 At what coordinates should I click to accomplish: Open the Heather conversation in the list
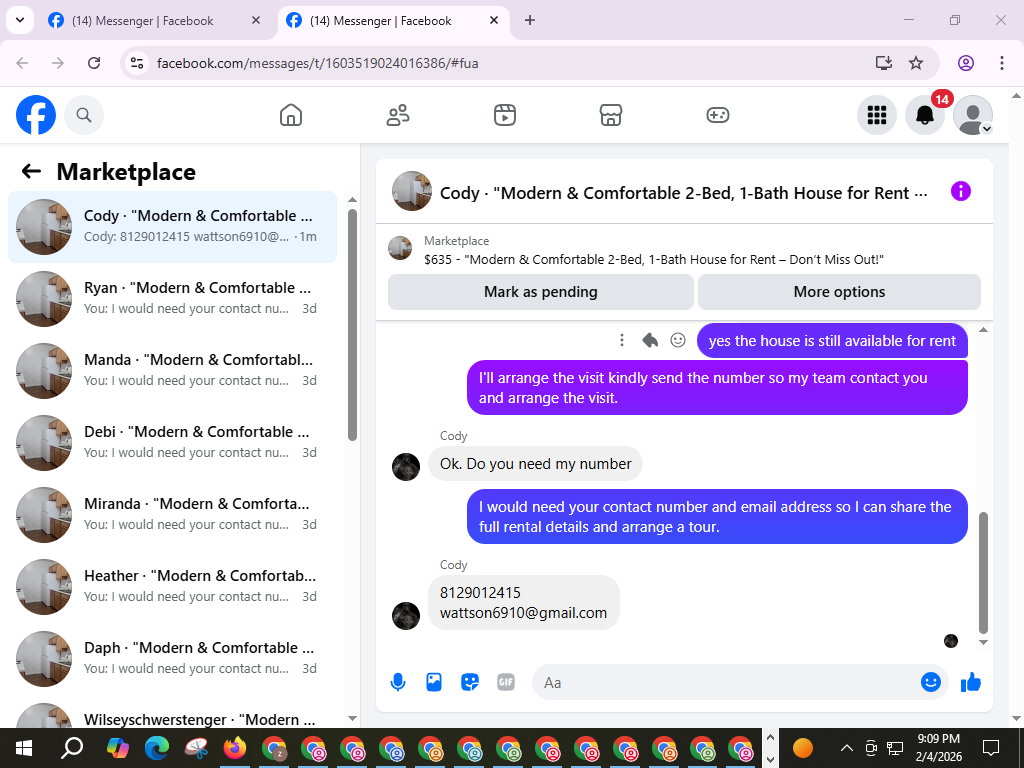[x=172, y=586]
